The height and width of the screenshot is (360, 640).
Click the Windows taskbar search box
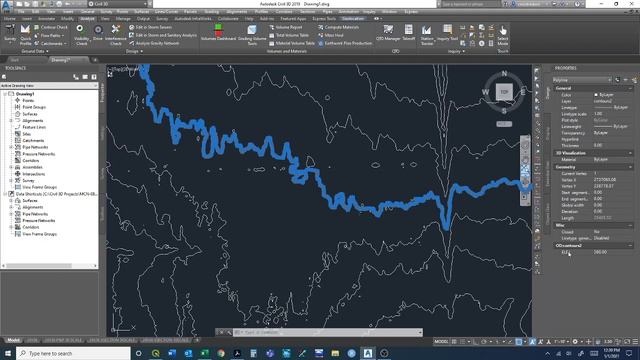pyautogui.click(x=73, y=353)
